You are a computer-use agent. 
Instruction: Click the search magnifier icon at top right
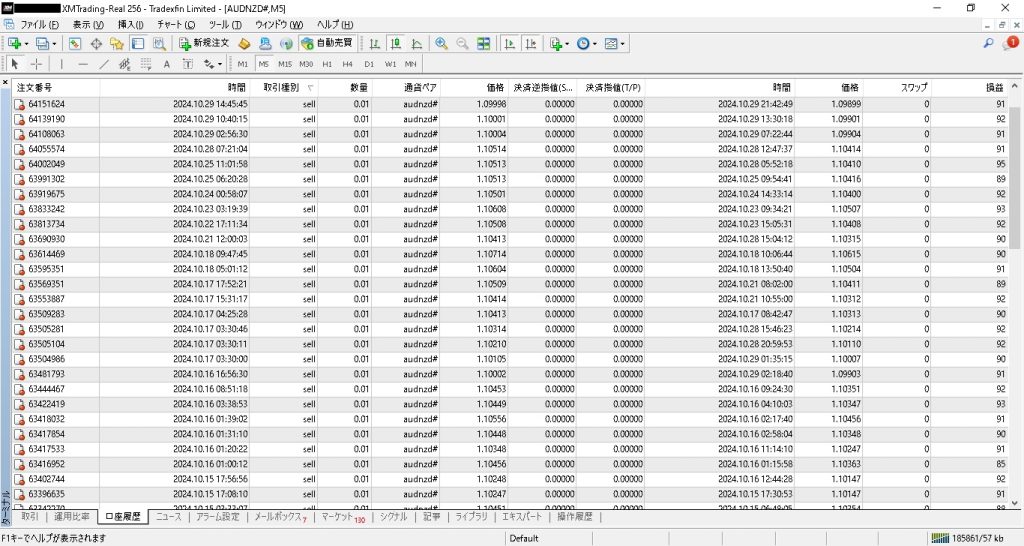coord(989,44)
